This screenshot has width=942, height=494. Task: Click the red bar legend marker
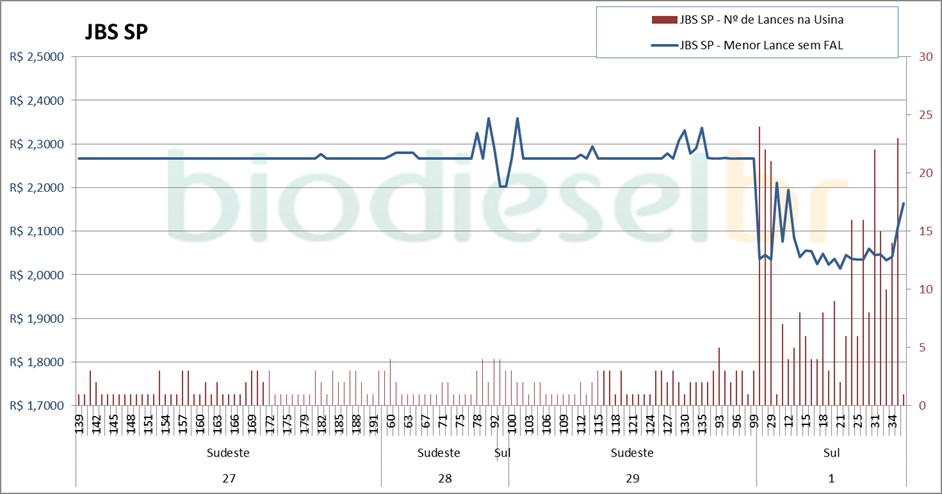click(662, 19)
